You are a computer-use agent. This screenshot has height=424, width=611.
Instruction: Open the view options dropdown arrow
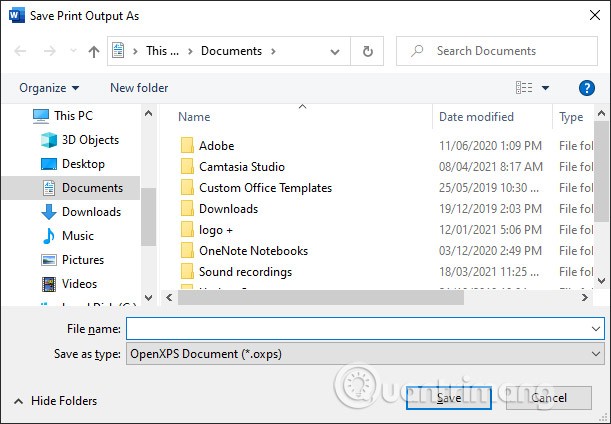[545, 88]
